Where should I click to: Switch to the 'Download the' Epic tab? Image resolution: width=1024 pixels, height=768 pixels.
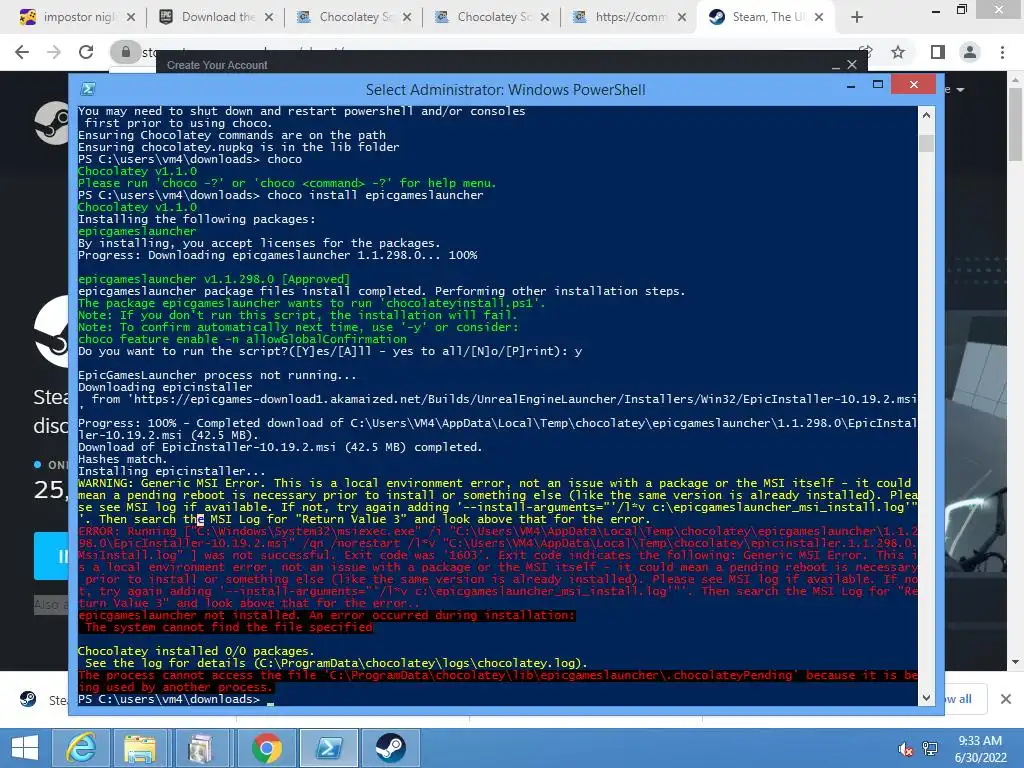click(218, 17)
